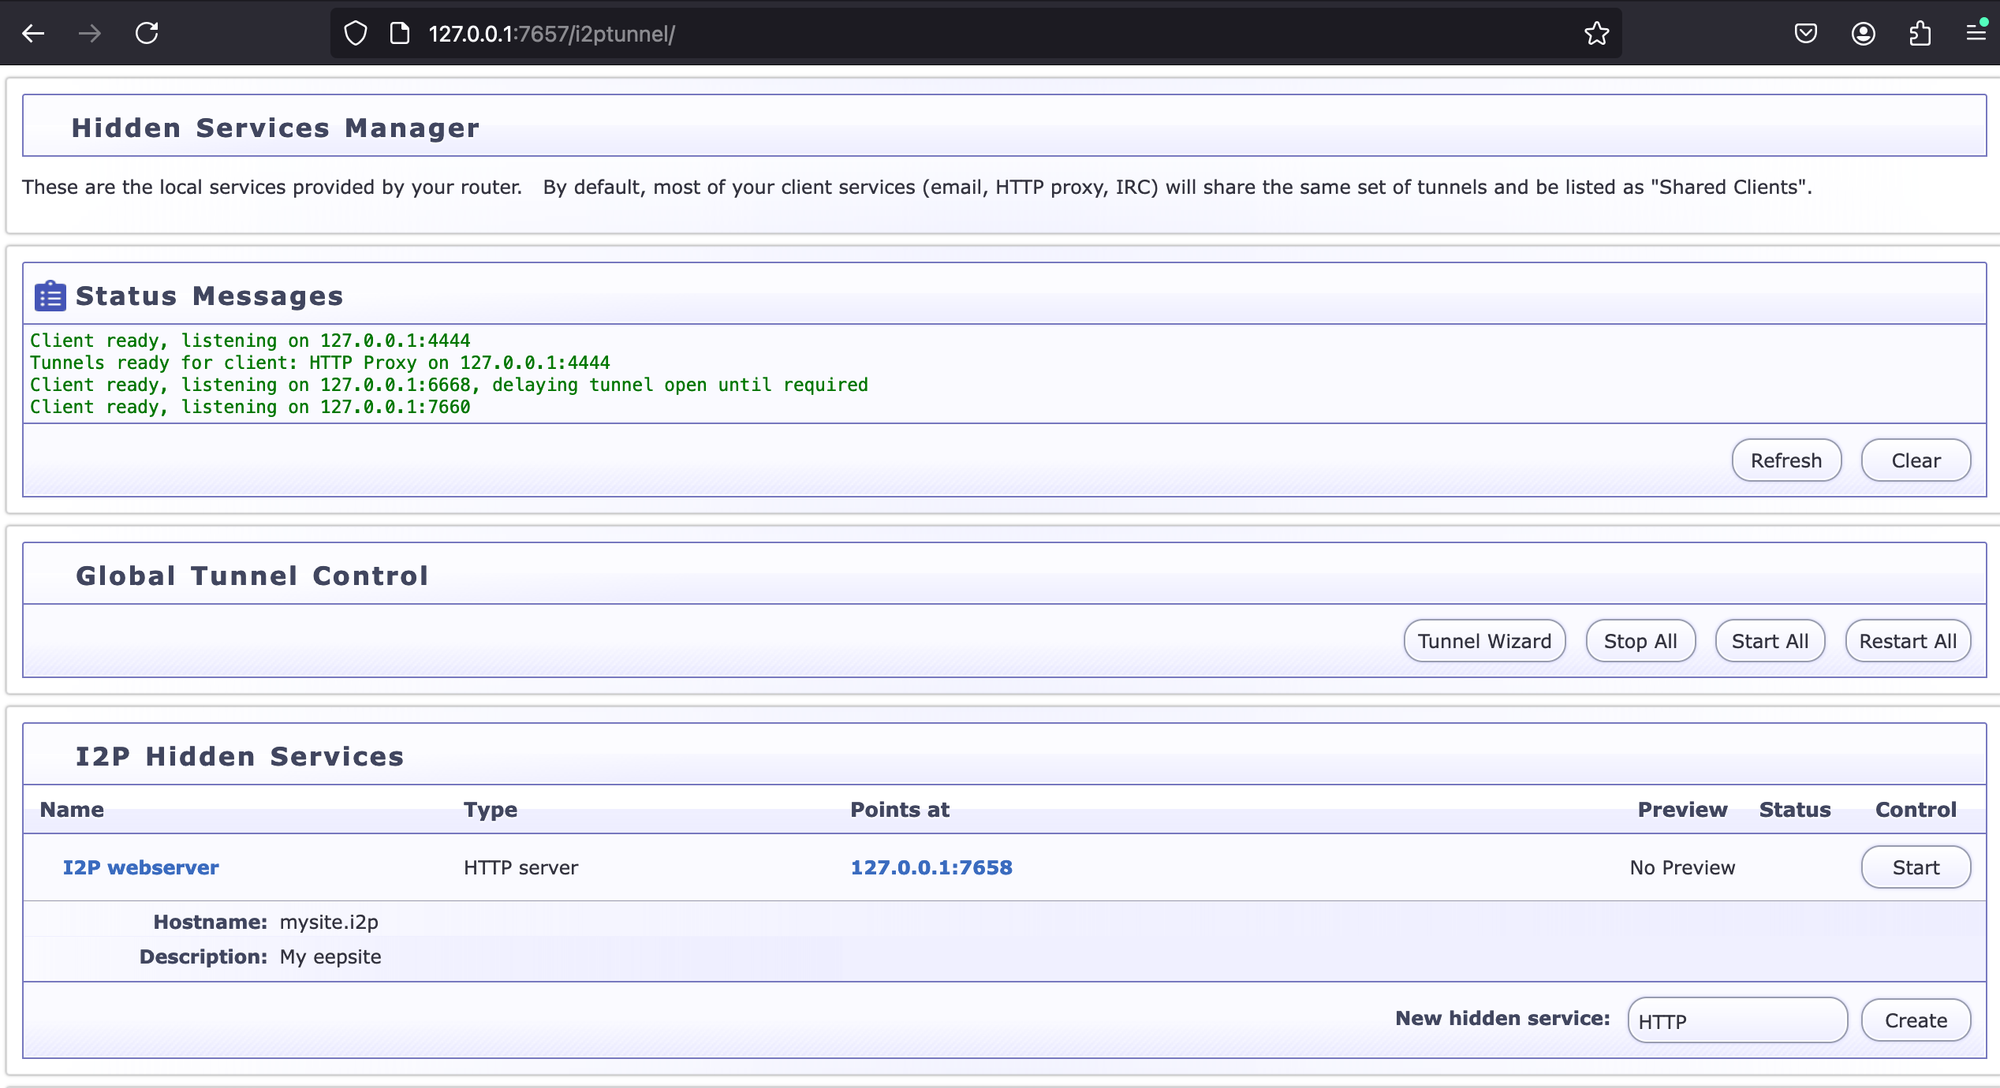Open the Firefox account icon
This screenshot has width=2000, height=1088.
click(x=1863, y=33)
